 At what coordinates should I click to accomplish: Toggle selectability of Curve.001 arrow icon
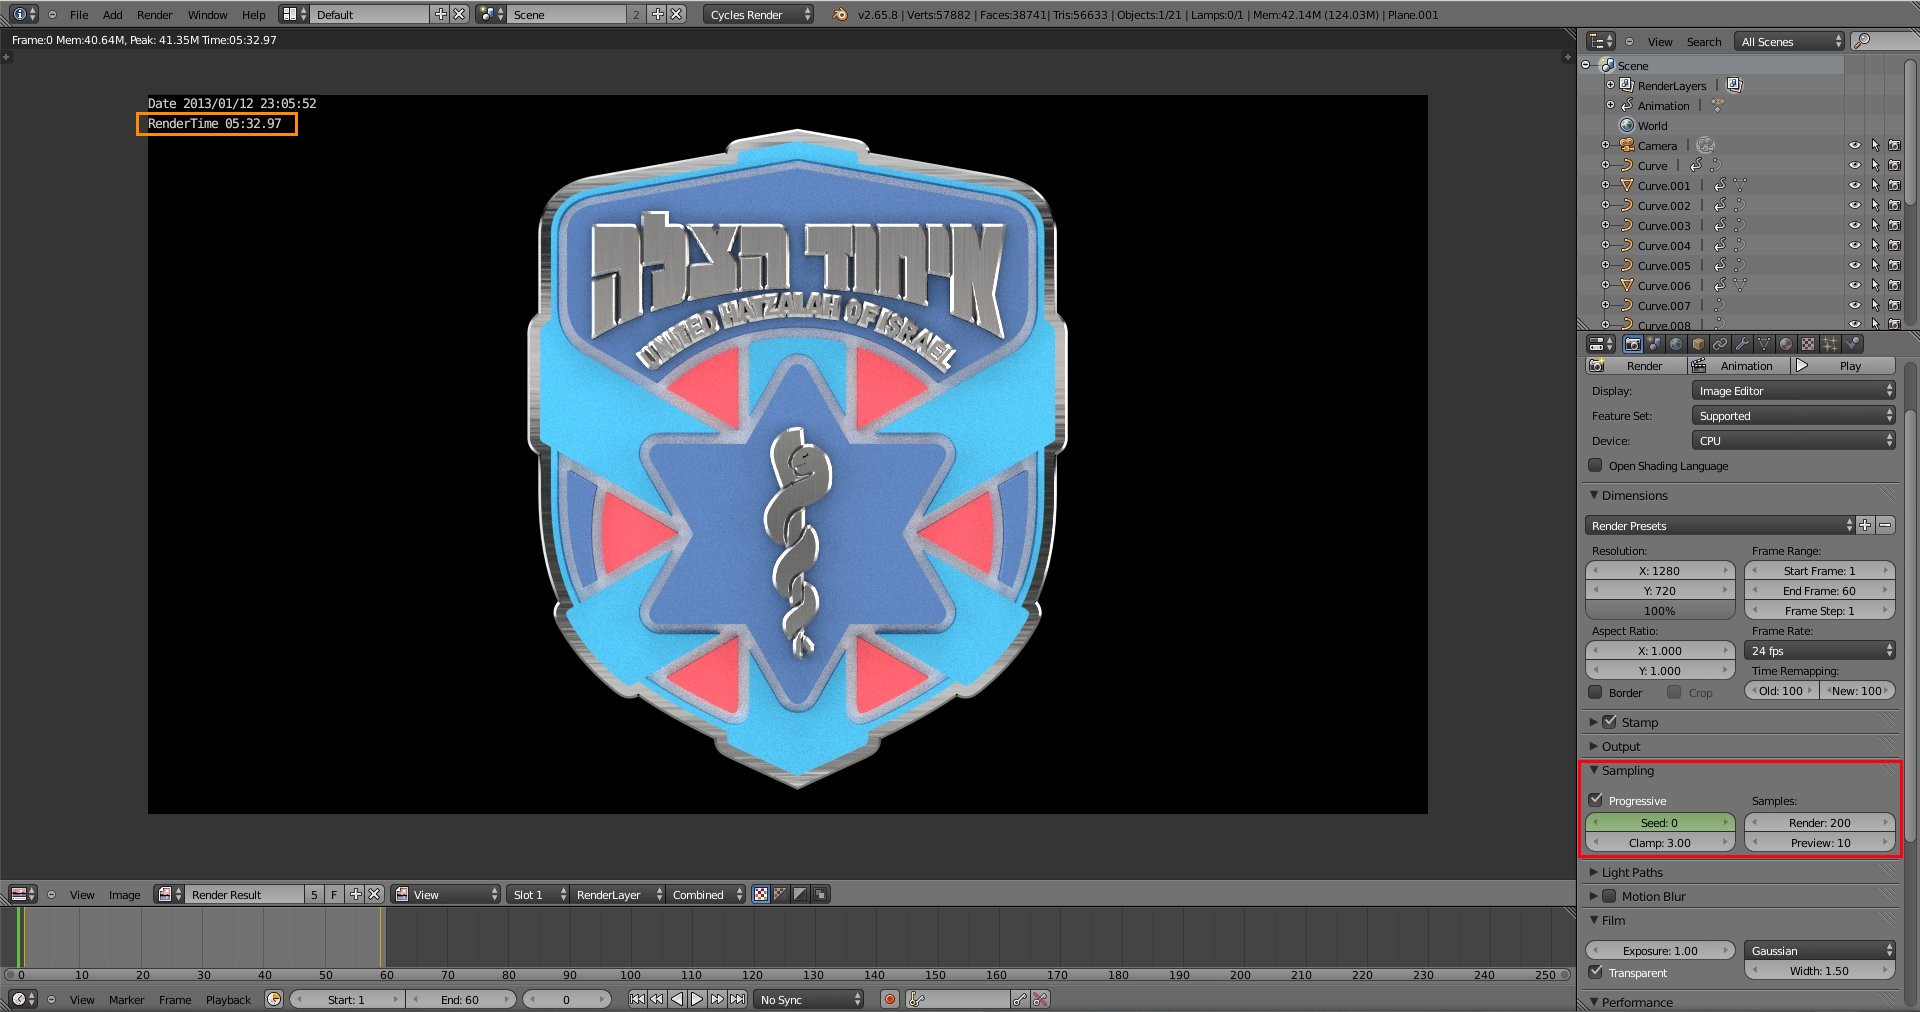[x=1875, y=186]
